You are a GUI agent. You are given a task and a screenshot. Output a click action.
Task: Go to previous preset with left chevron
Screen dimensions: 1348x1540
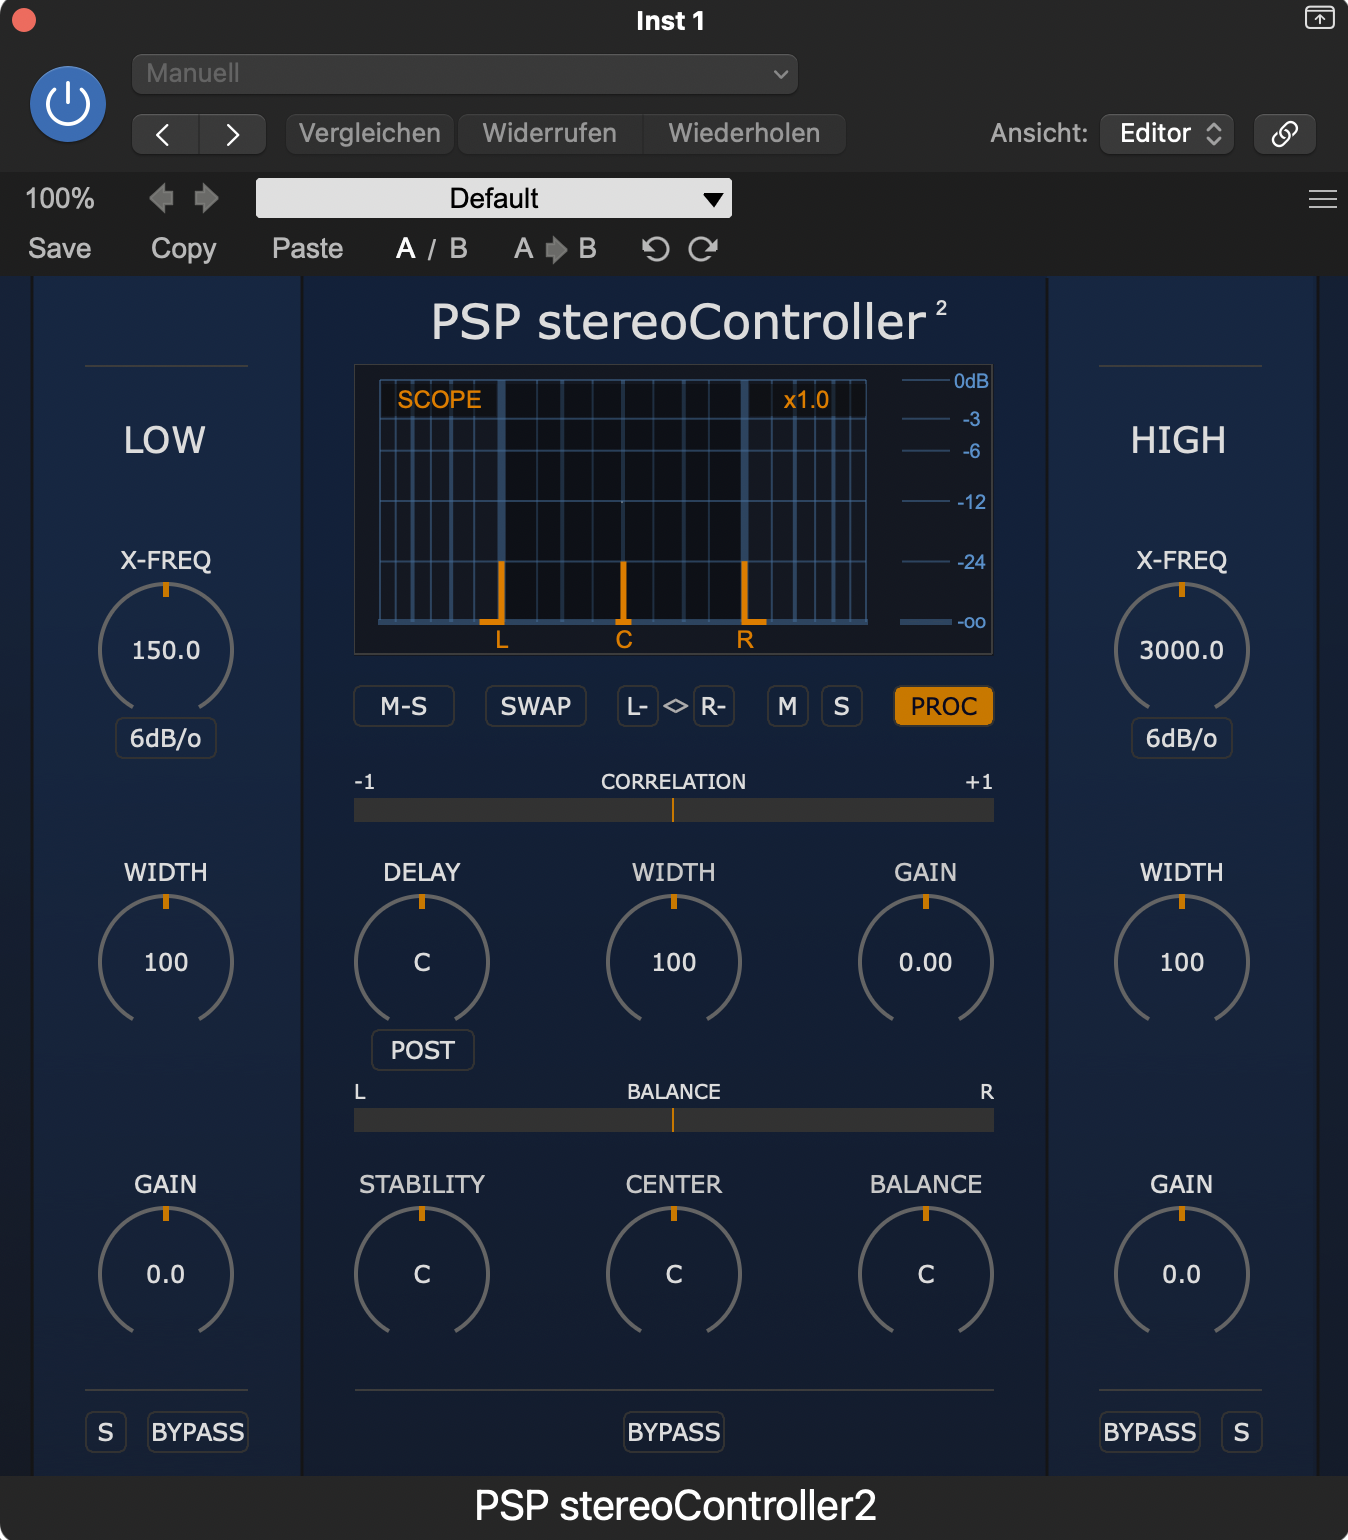point(165,134)
